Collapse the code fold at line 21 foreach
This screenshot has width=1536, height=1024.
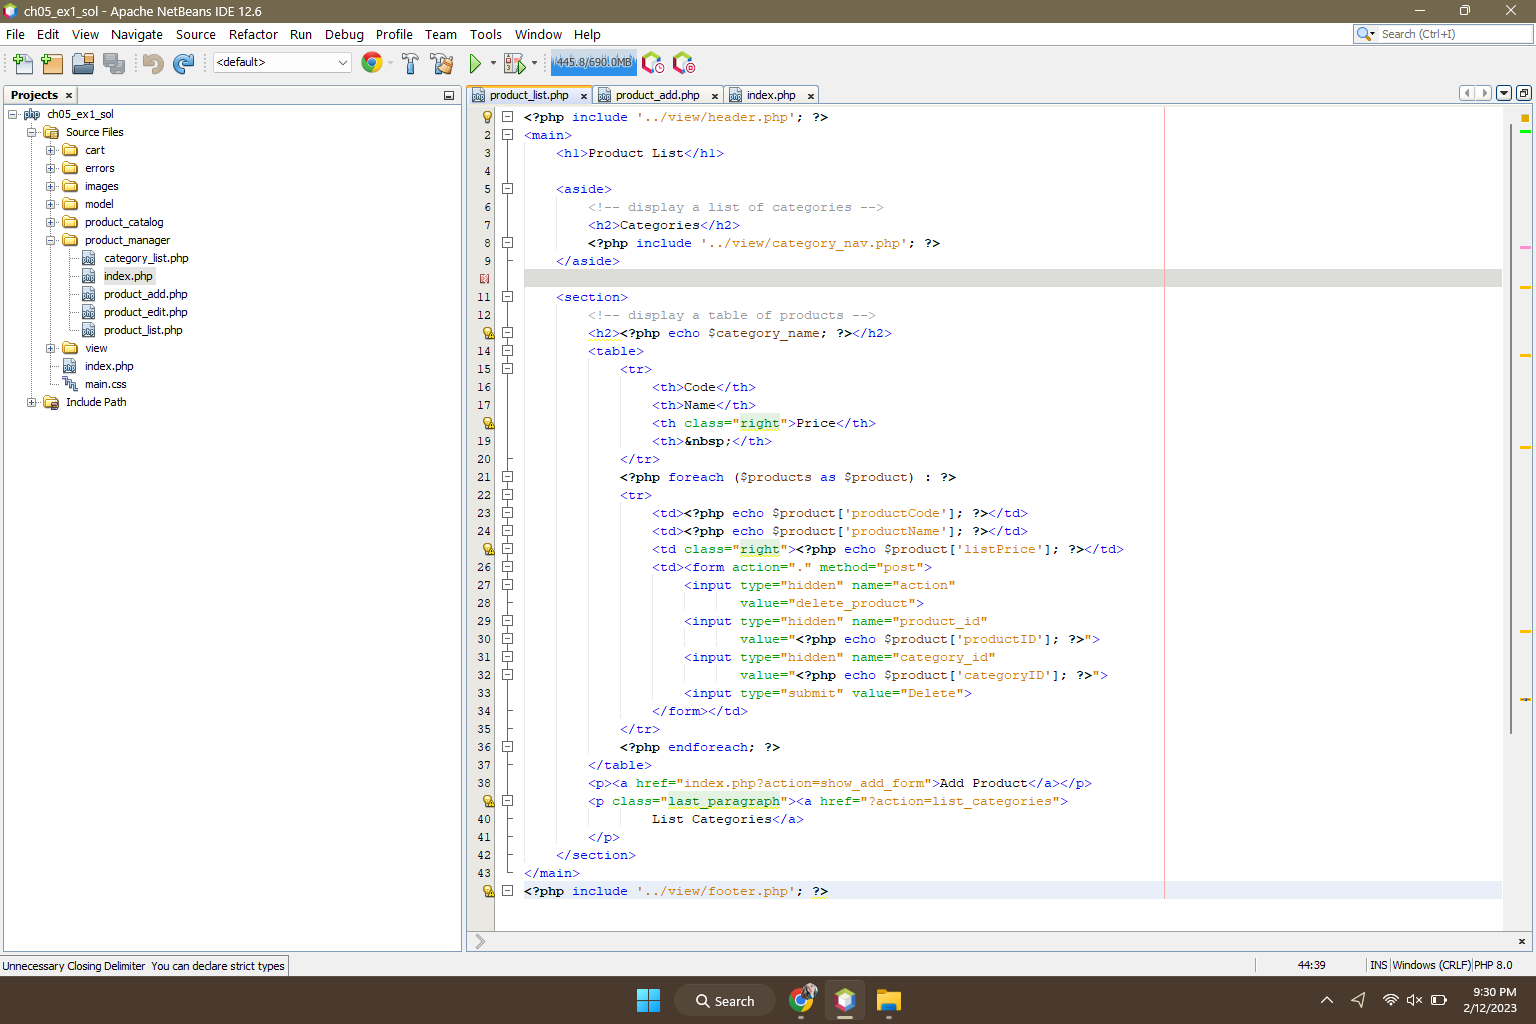507,477
